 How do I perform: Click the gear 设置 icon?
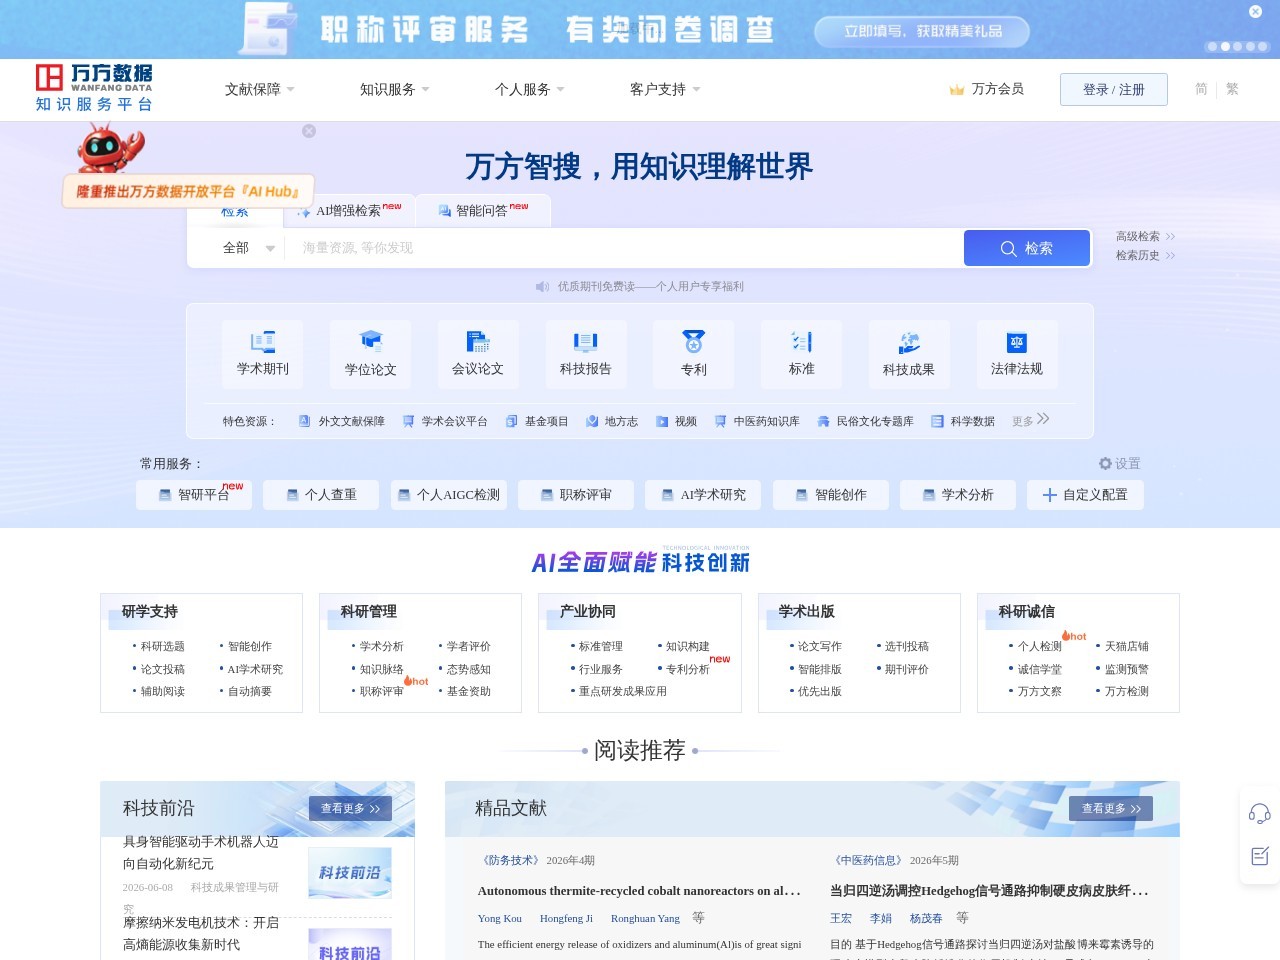[1105, 463]
